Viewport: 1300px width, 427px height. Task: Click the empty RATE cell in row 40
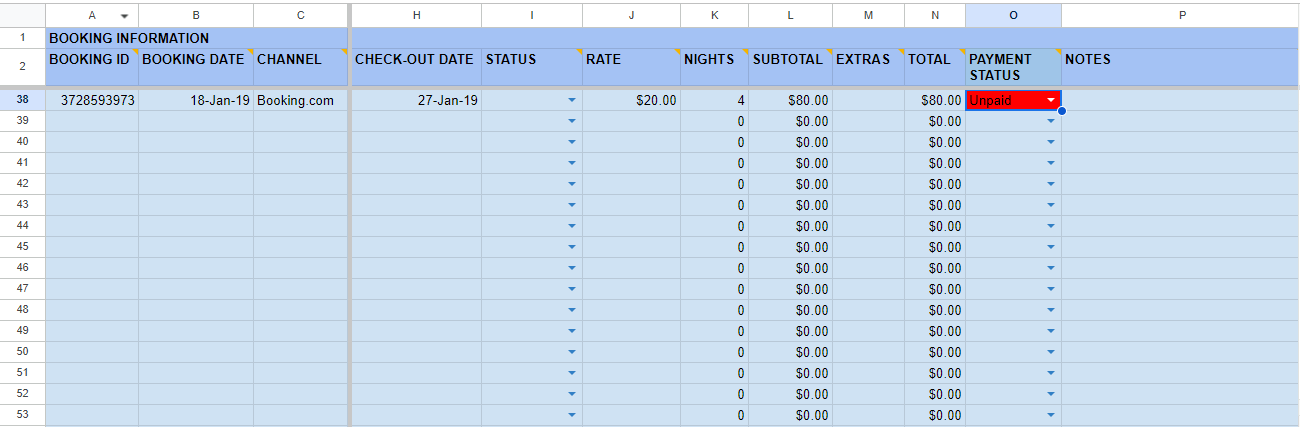(x=631, y=142)
